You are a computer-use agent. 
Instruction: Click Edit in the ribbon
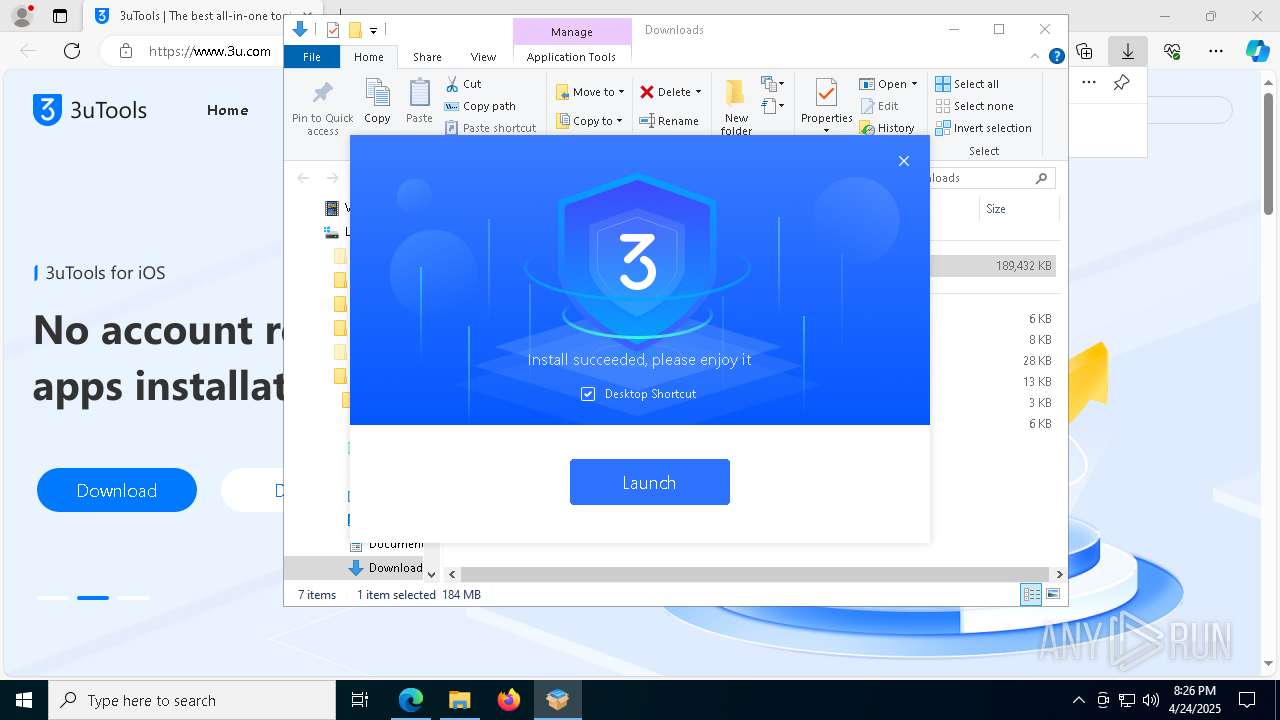[x=879, y=106]
